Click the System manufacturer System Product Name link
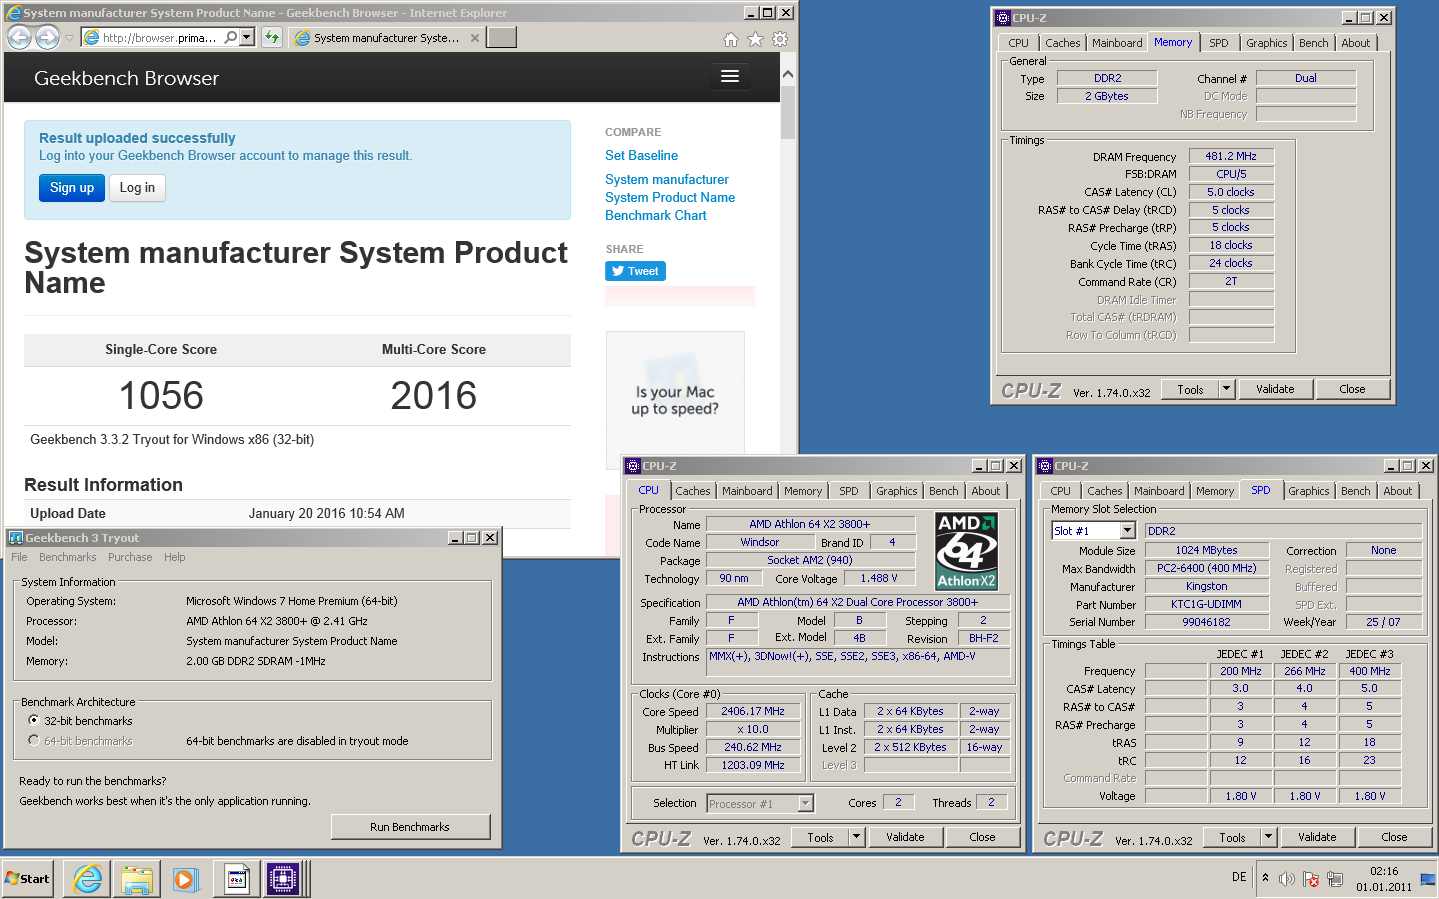1439x899 pixels. pos(670,188)
